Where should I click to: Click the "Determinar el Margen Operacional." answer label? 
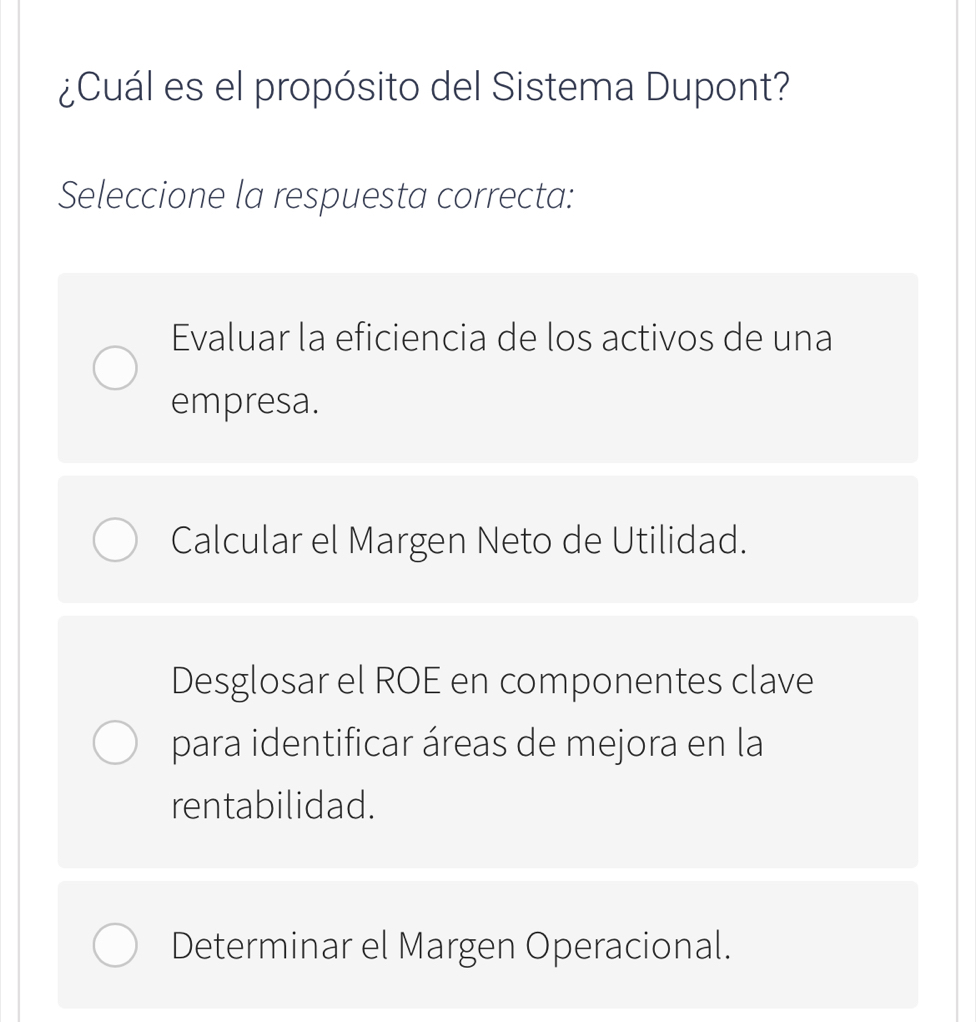pos(451,945)
